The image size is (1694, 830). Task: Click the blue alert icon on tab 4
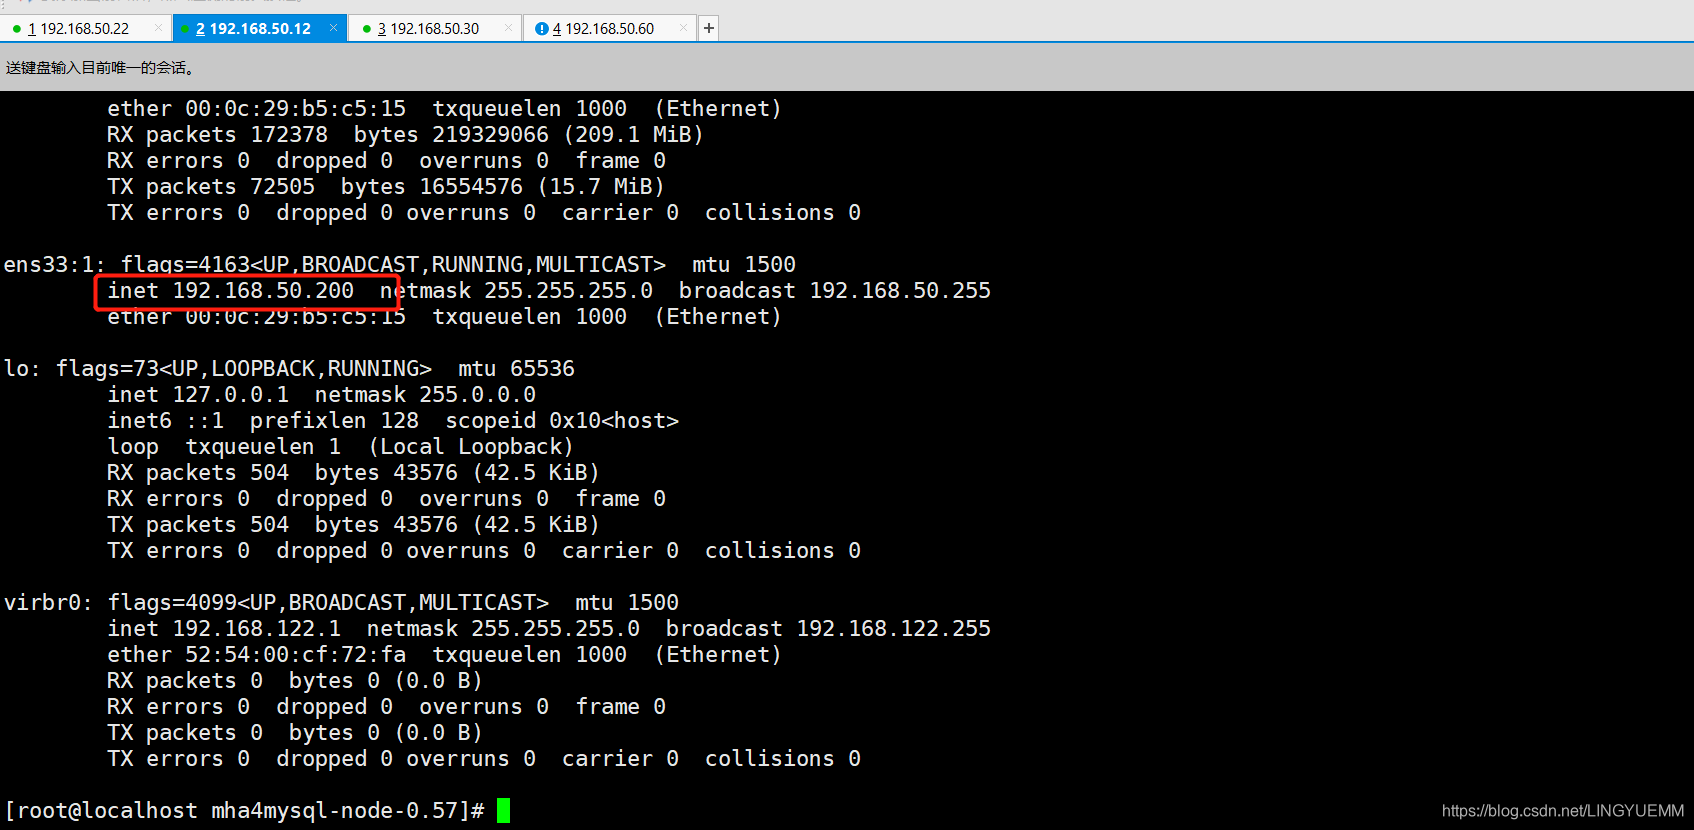541,29
